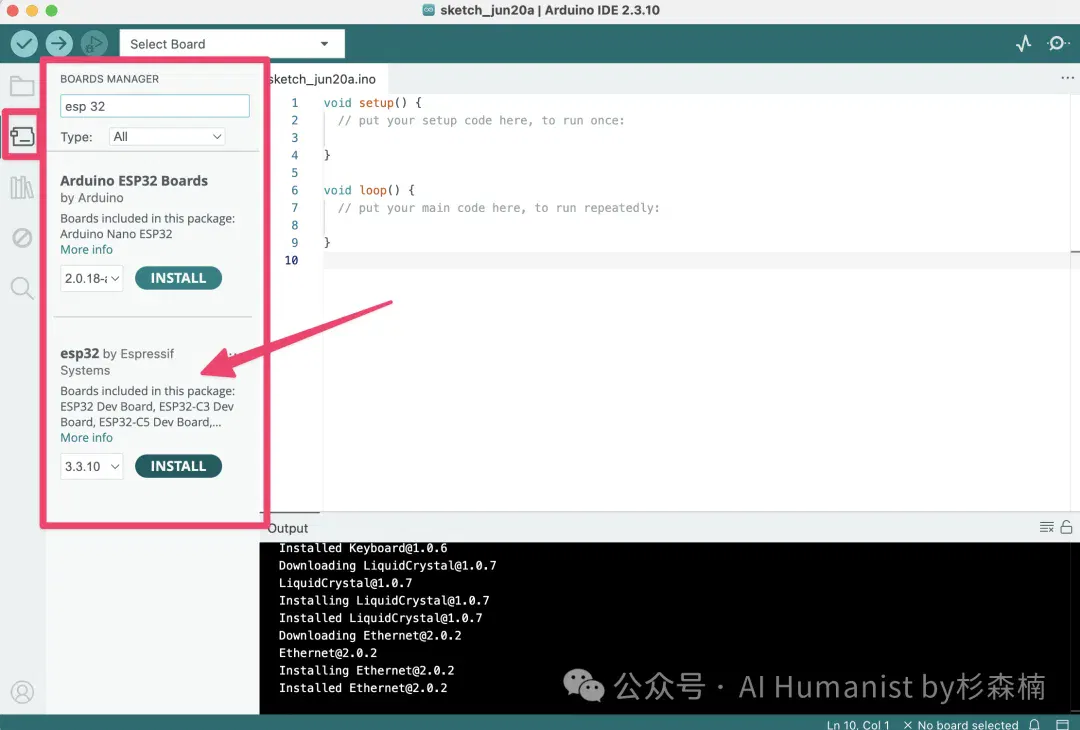This screenshot has height=730, width=1080.
Task: Open the editor tab more-actions ellipsis
Action: coord(1067,78)
